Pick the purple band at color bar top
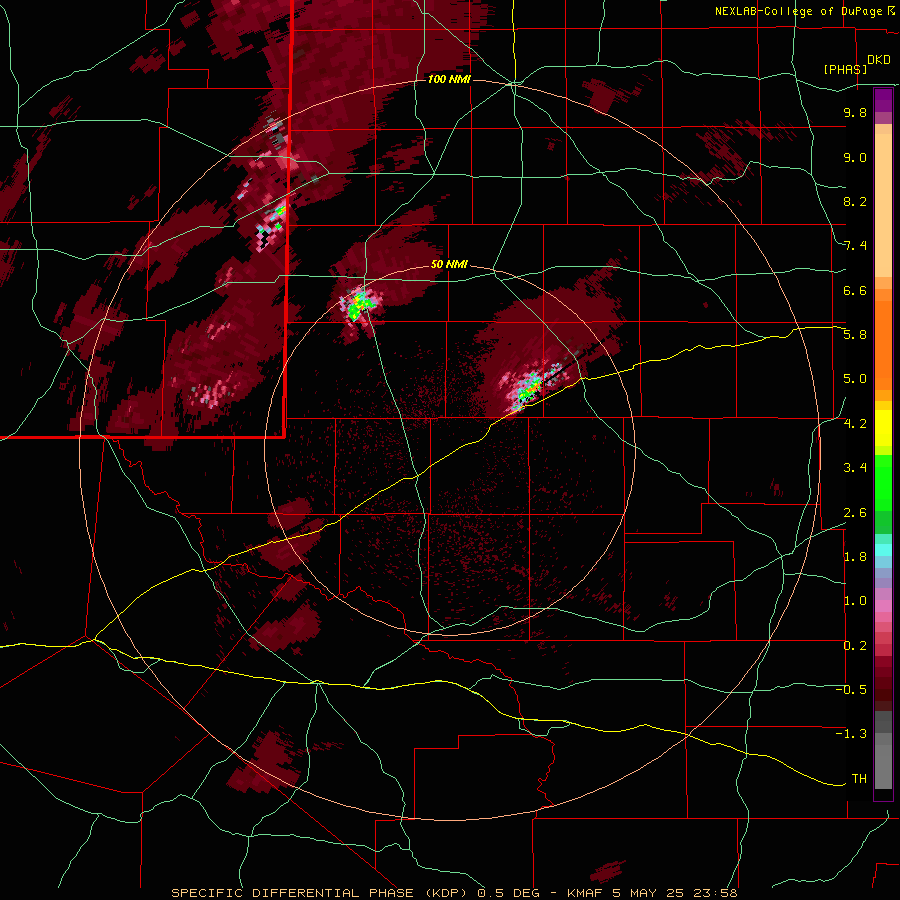Viewport: 900px width, 900px height. click(x=883, y=100)
